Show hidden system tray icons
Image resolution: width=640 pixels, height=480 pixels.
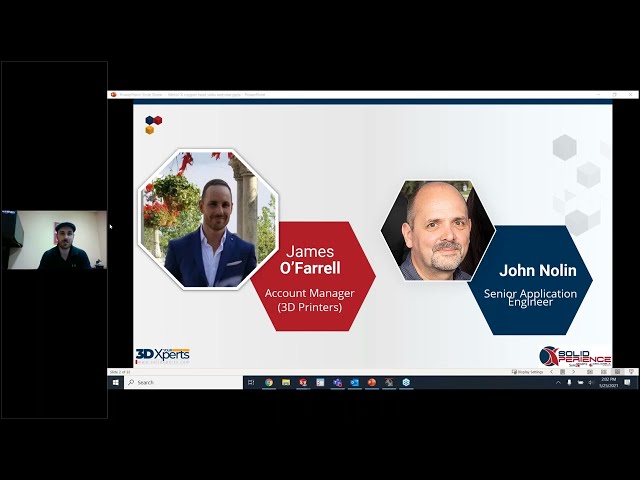pyautogui.click(x=558, y=382)
